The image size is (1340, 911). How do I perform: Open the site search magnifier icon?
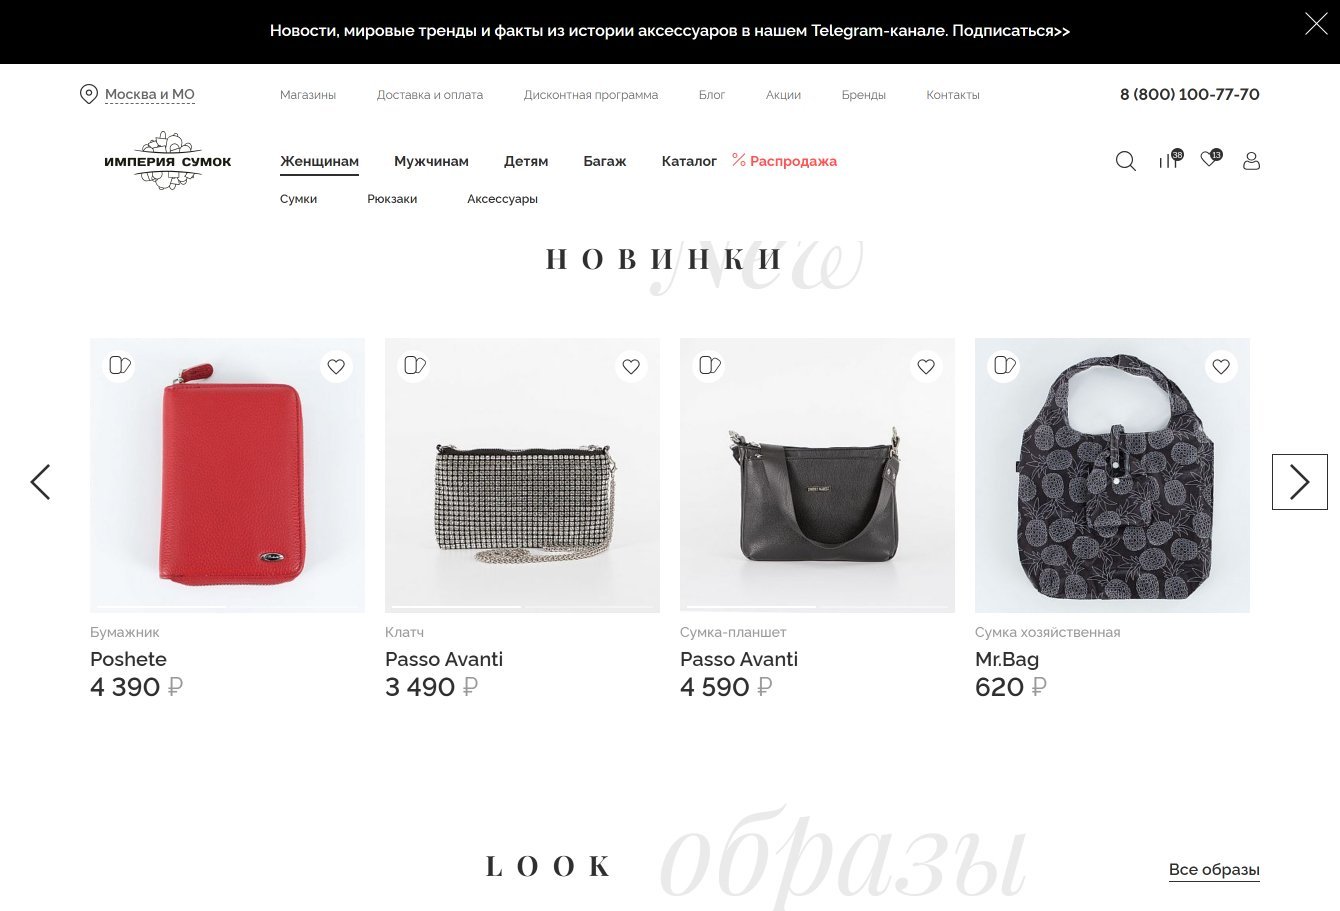(x=1125, y=161)
